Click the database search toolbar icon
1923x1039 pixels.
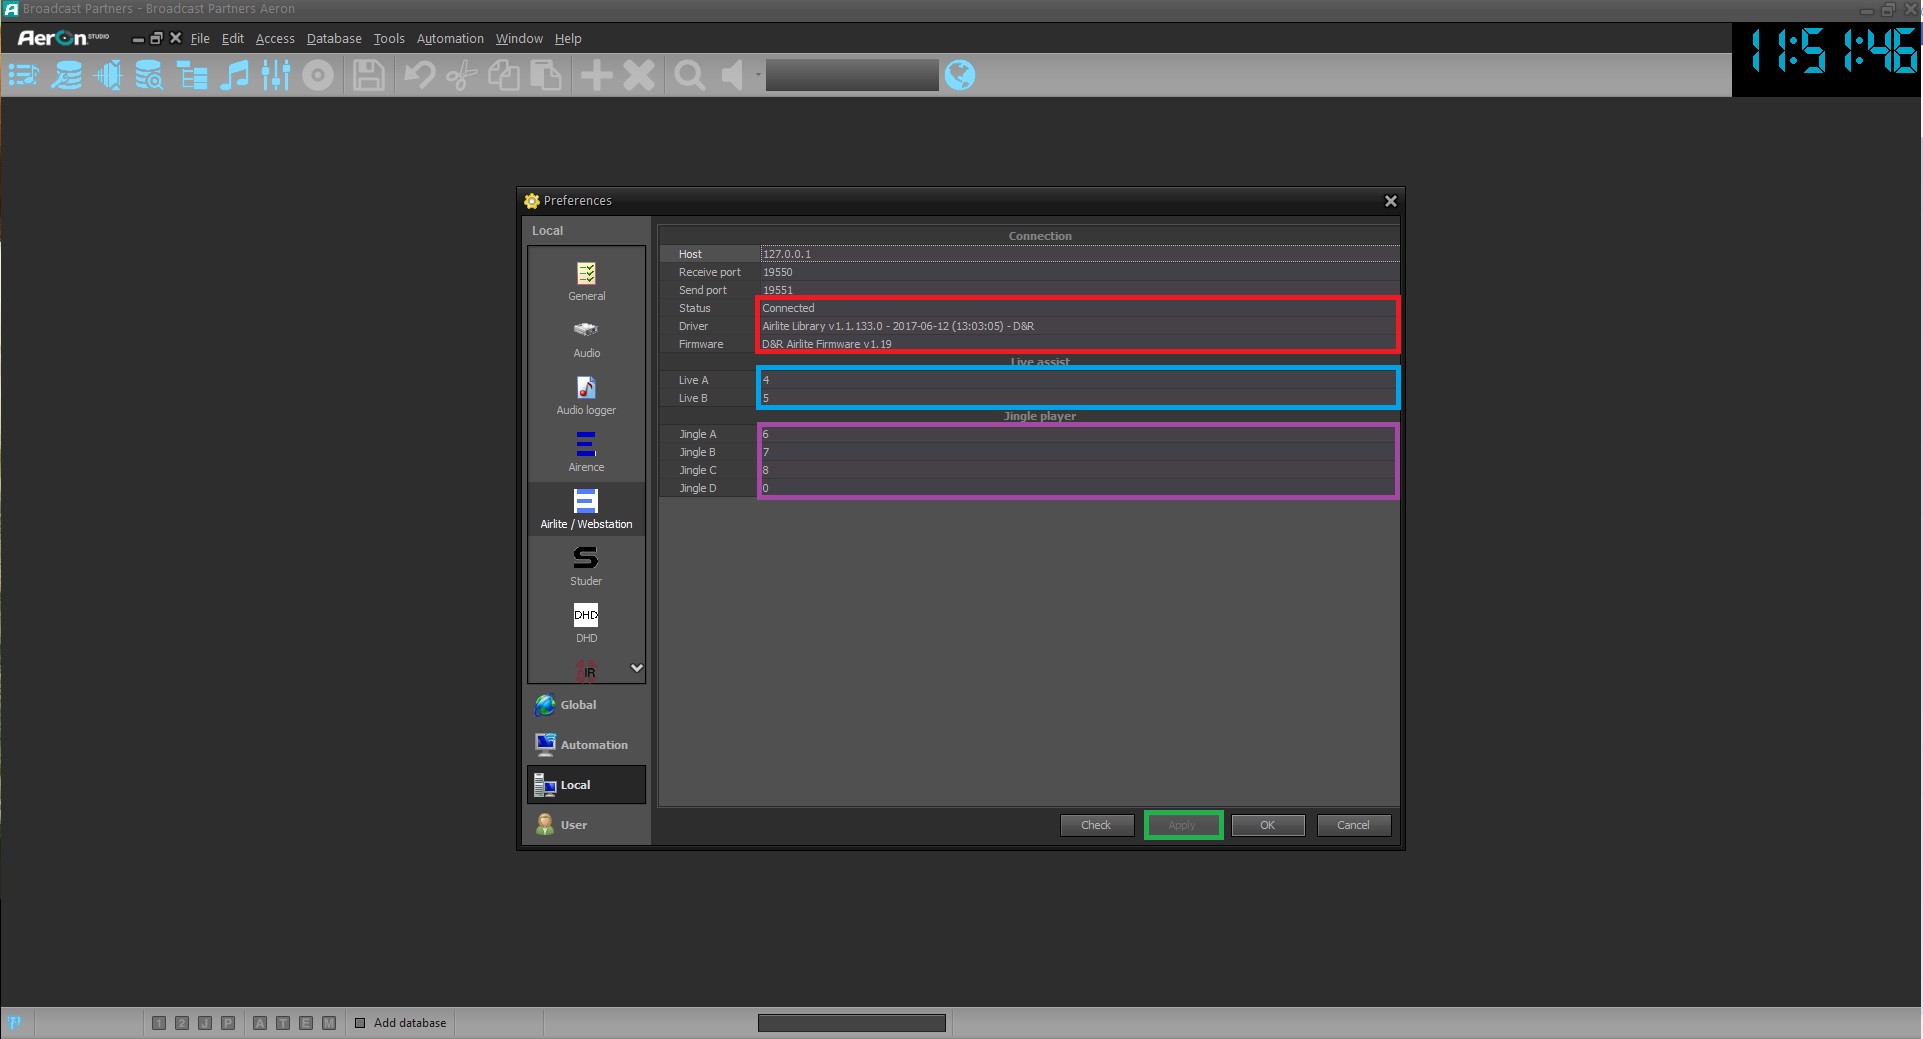pyautogui.click(x=149, y=75)
